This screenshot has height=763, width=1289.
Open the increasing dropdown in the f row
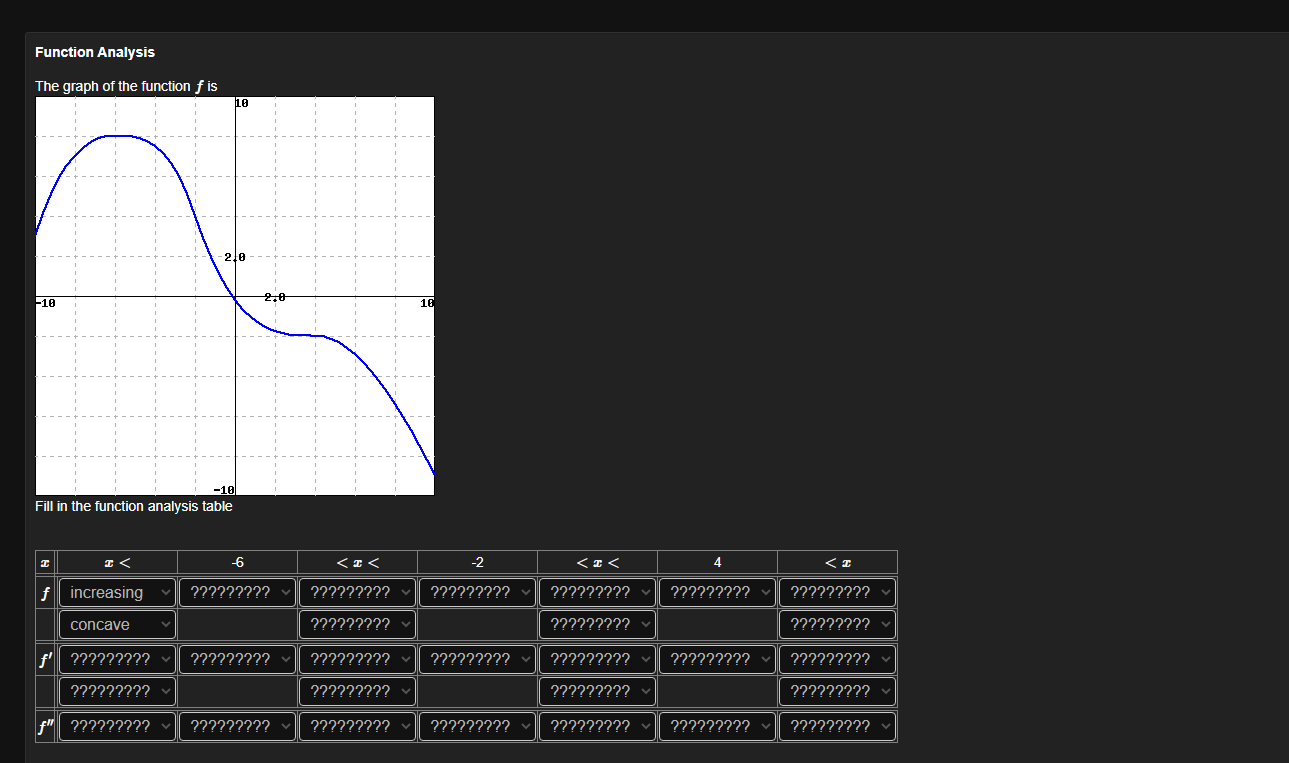click(x=117, y=592)
